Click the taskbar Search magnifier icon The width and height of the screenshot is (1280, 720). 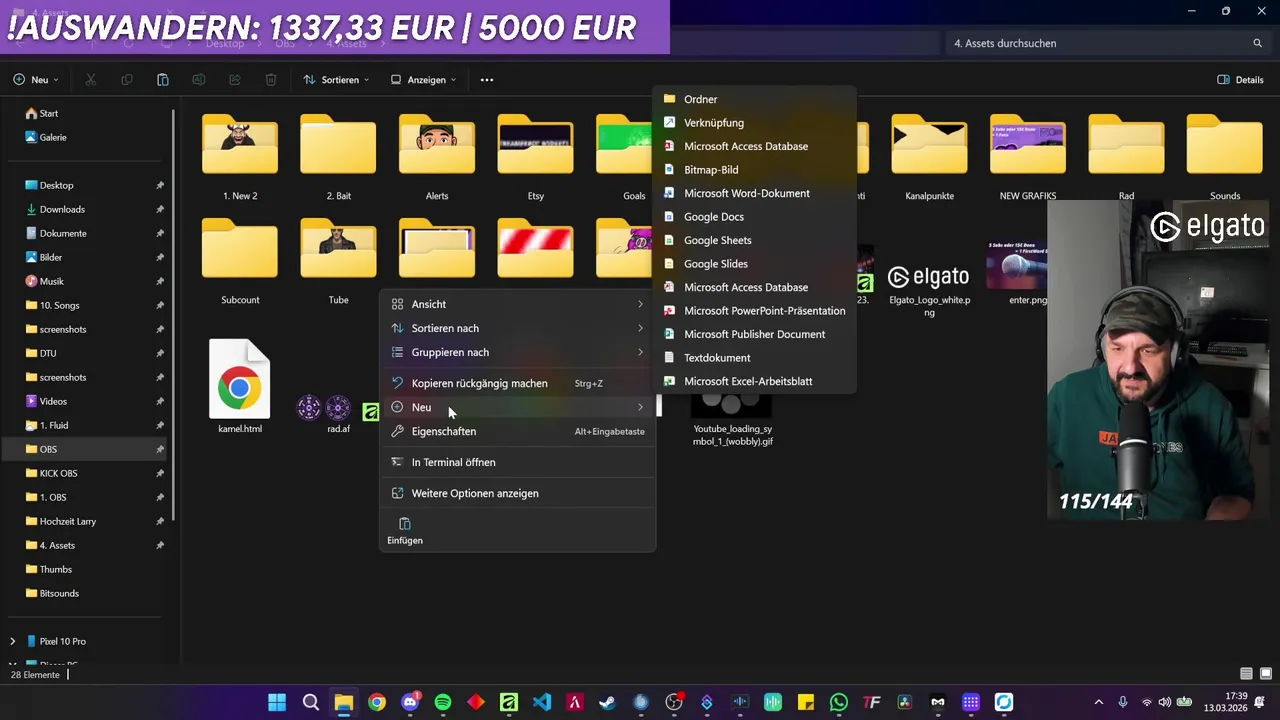[x=311, y=702]
